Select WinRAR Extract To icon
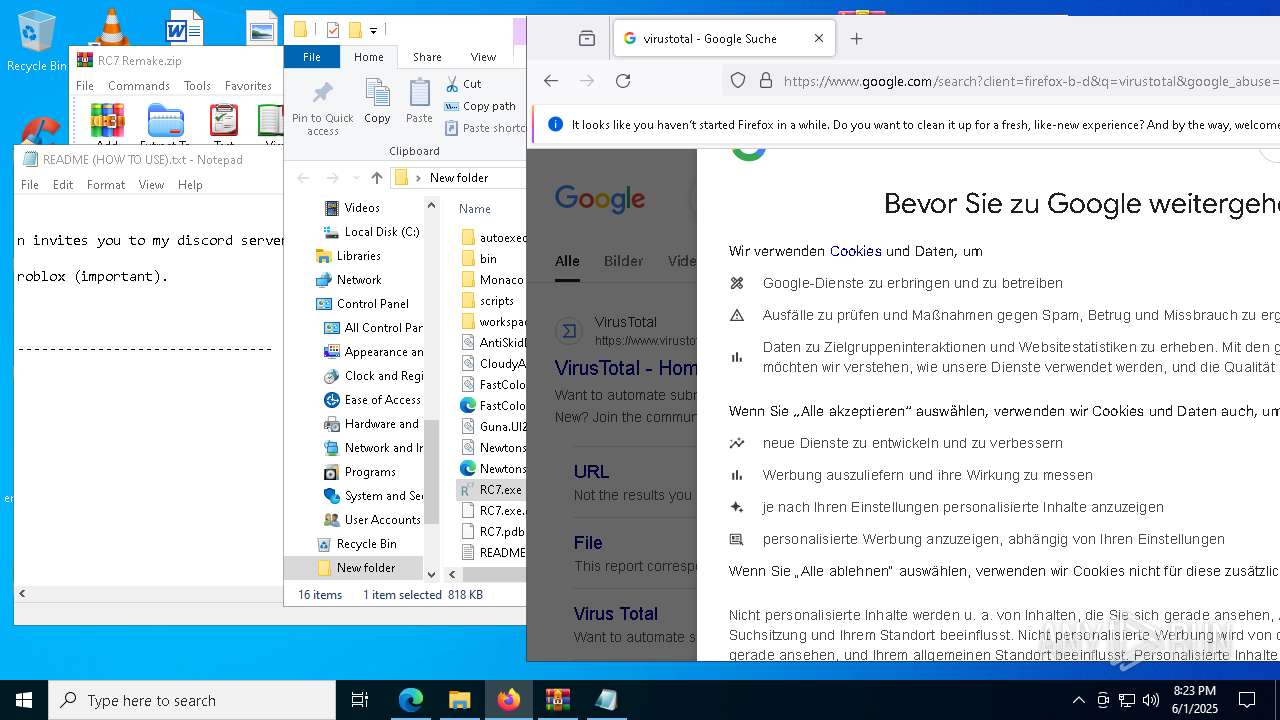1280x720 pixels. pos(165,121)
